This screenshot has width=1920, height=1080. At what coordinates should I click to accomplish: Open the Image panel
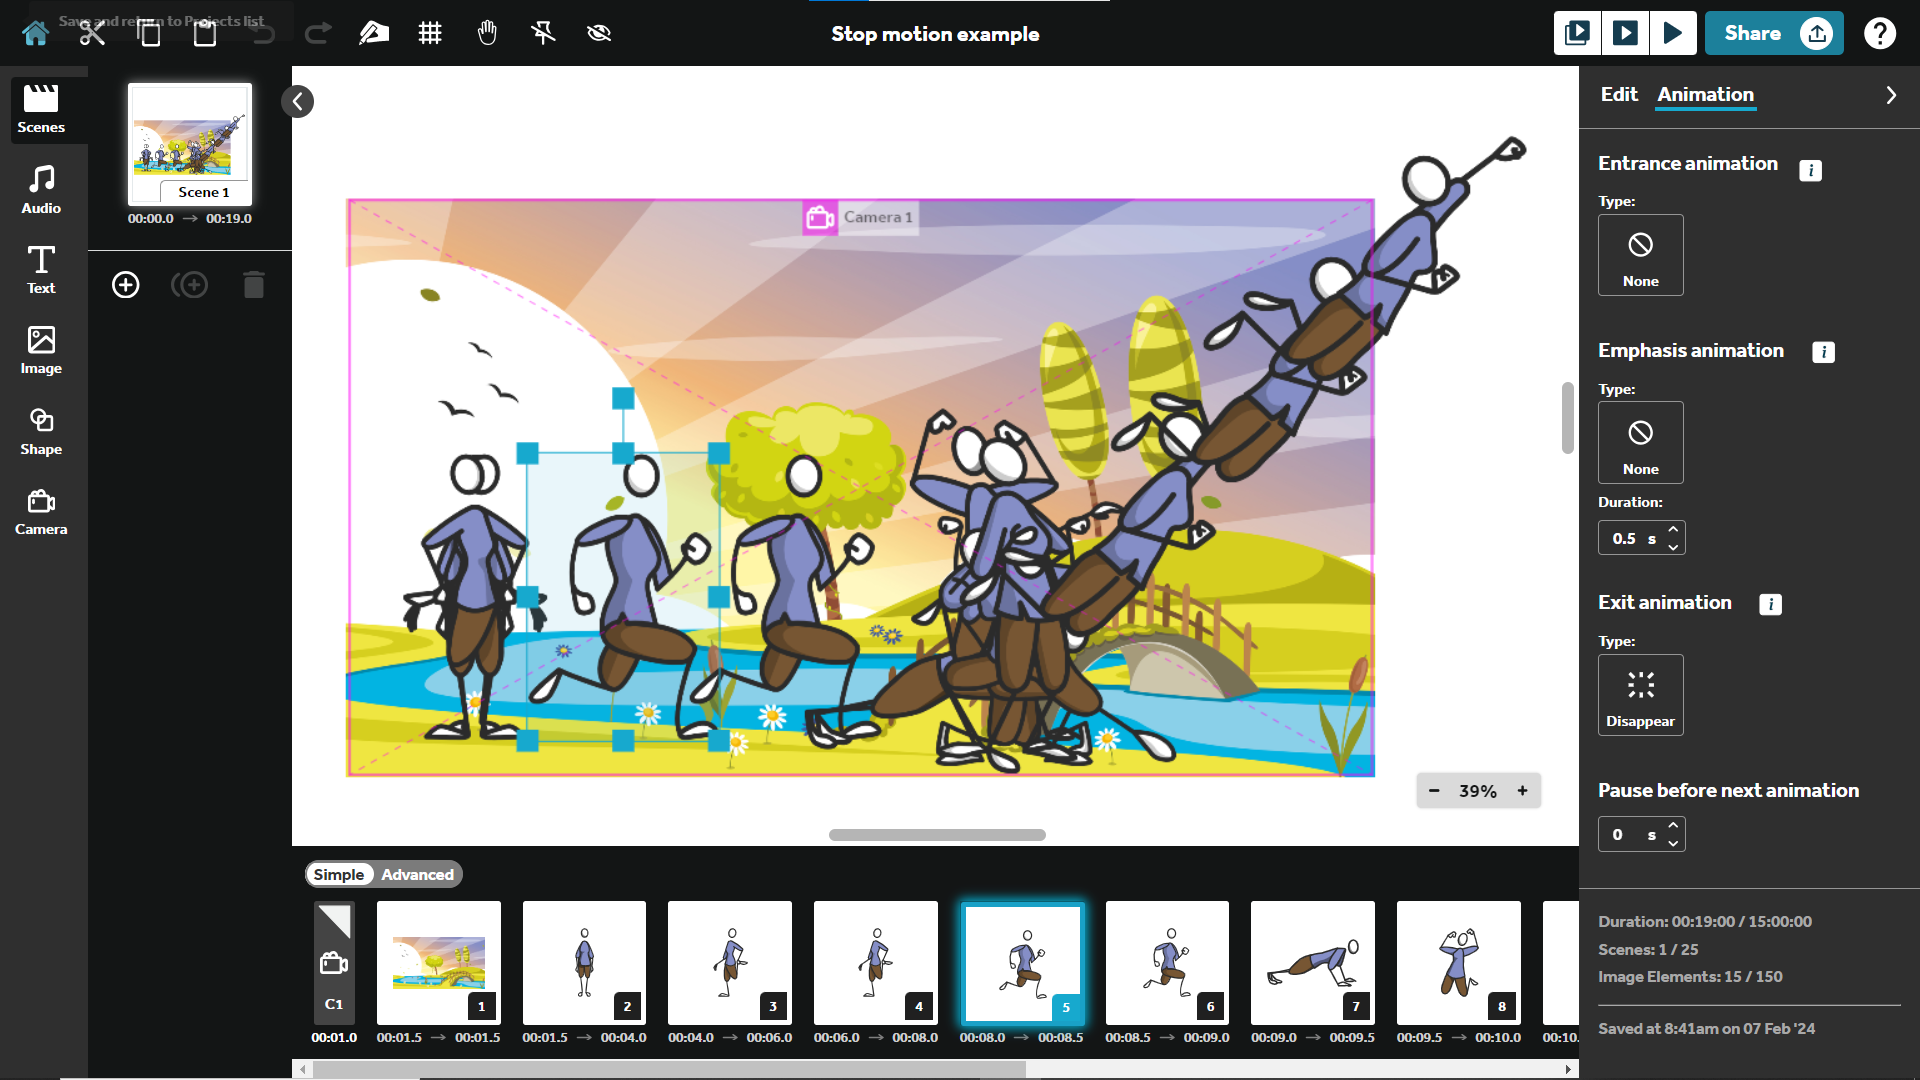[x=41, y=349]
